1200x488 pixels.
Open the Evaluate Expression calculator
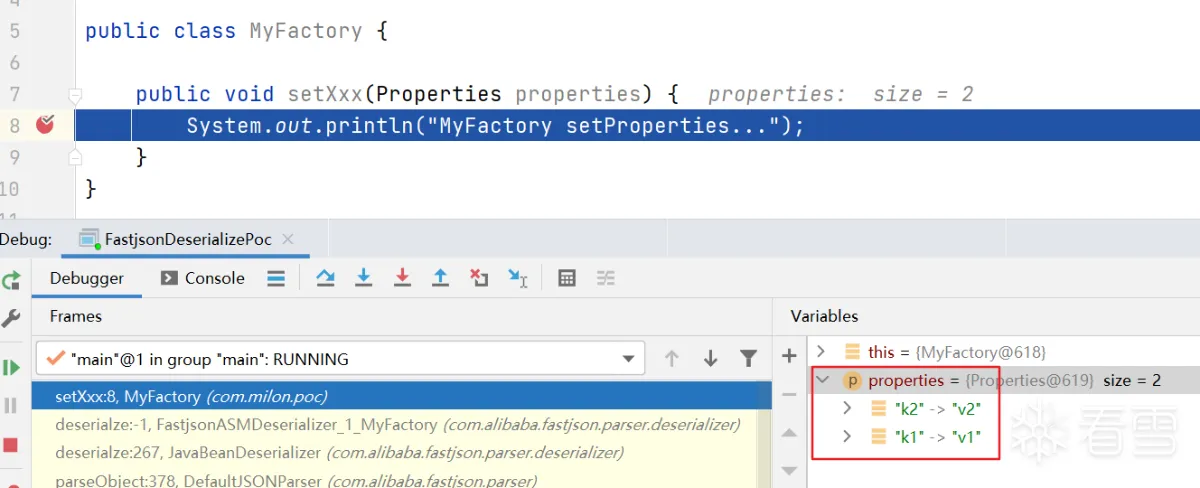567,278
